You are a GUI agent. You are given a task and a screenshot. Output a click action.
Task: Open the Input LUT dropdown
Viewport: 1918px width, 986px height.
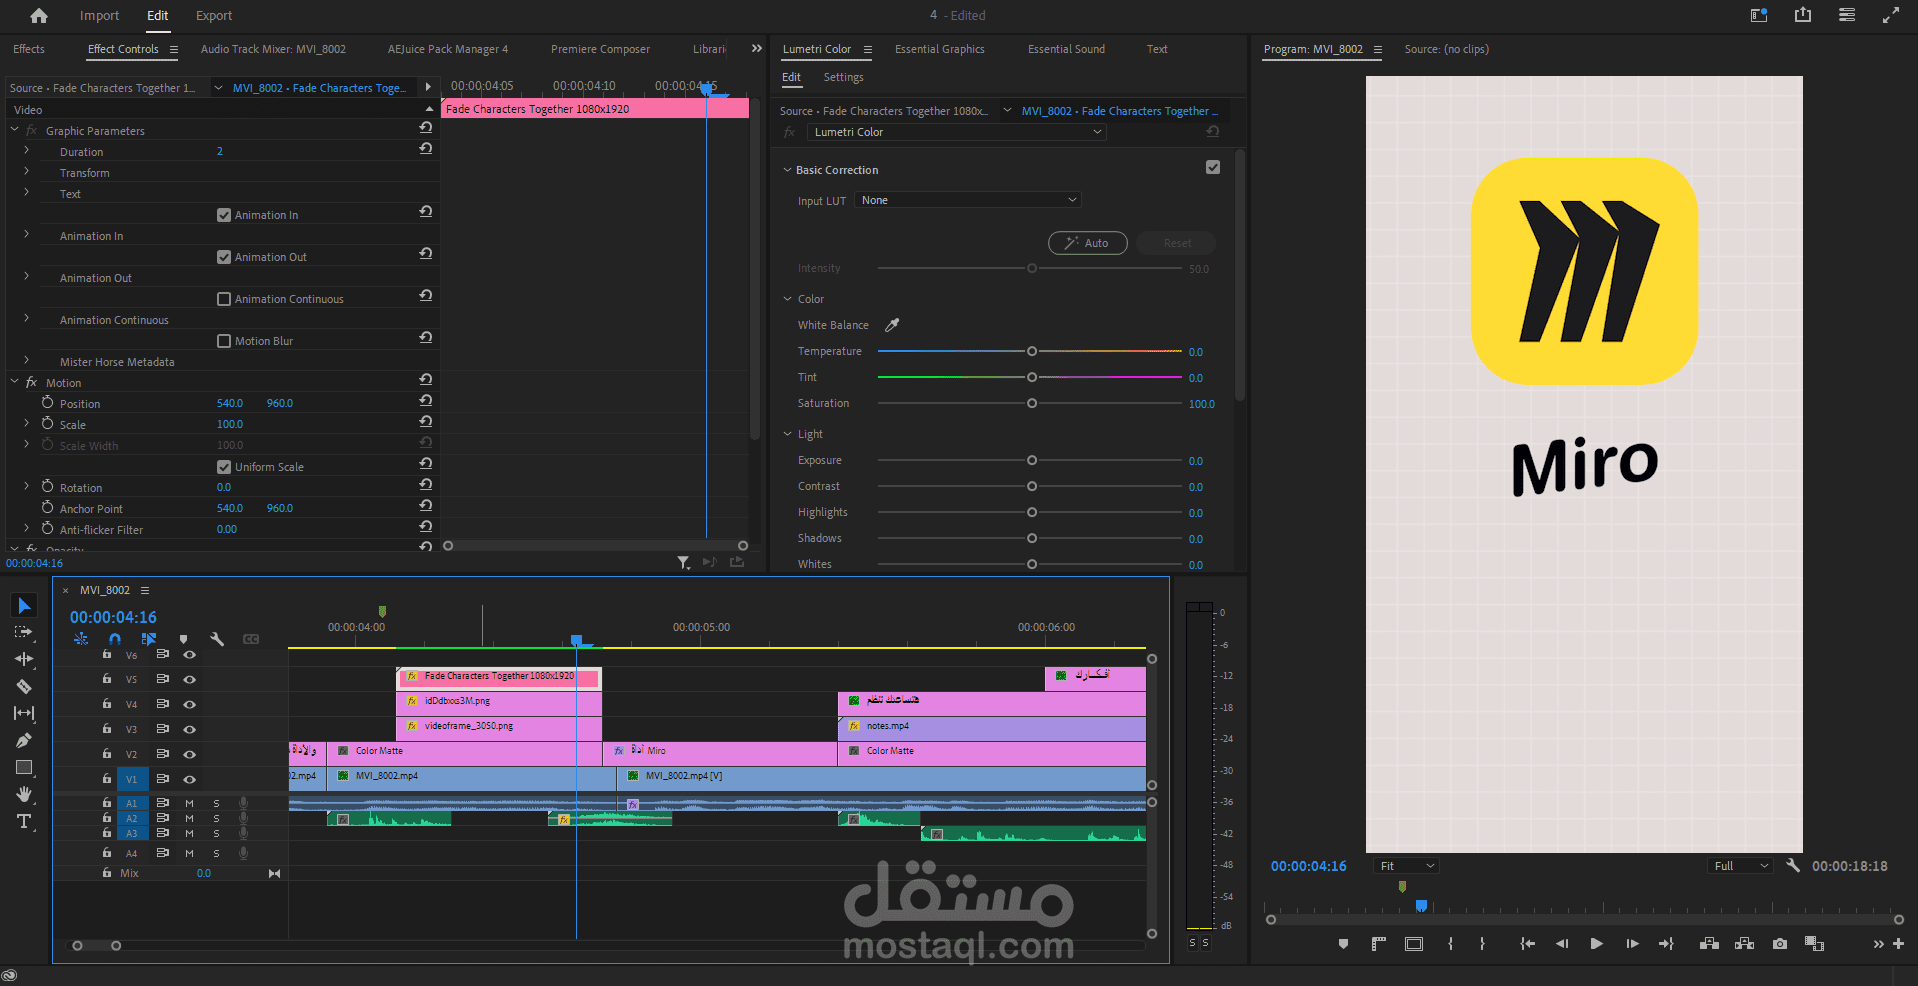coord(968,200)
